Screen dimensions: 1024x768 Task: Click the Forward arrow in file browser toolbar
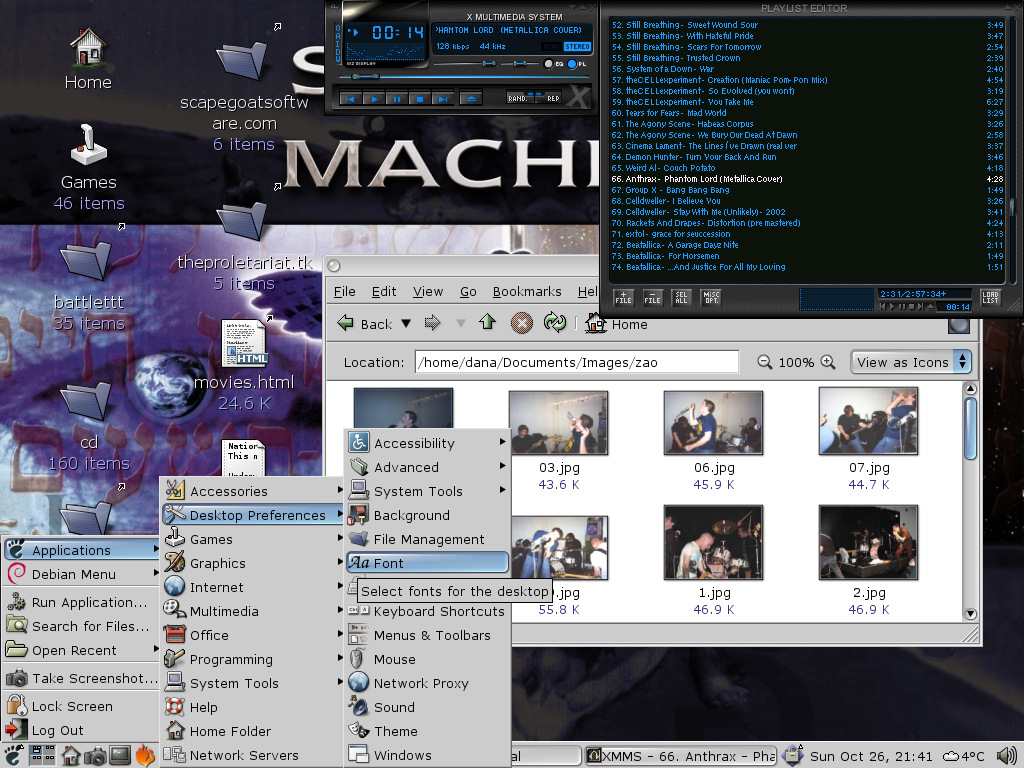pyautogui.click(x=432, y=323)
